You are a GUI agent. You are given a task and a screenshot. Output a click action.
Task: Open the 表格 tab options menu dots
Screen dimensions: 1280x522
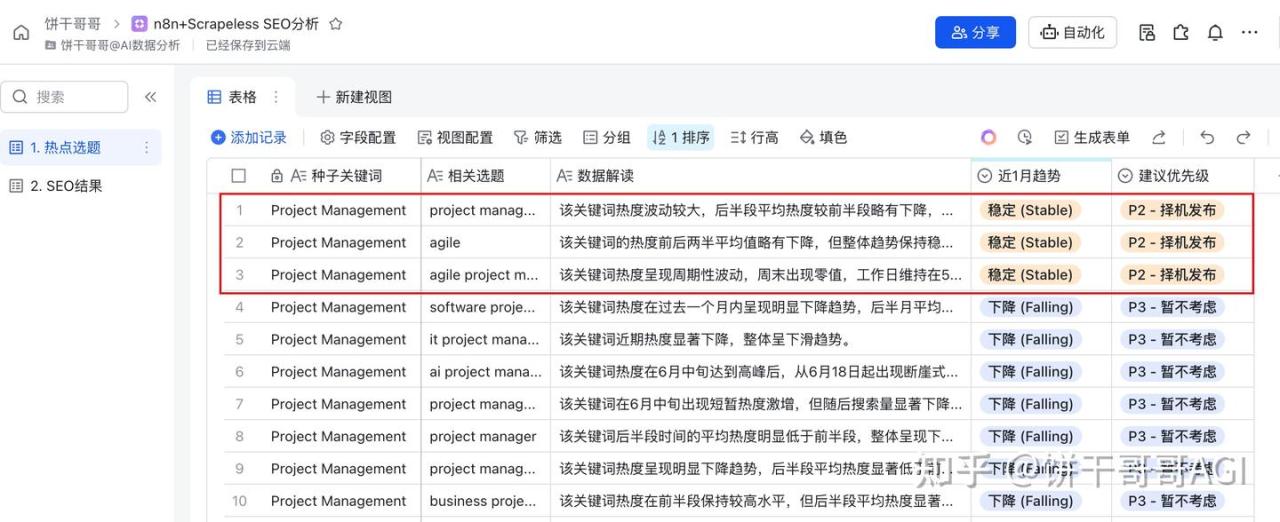coord(276,97)
